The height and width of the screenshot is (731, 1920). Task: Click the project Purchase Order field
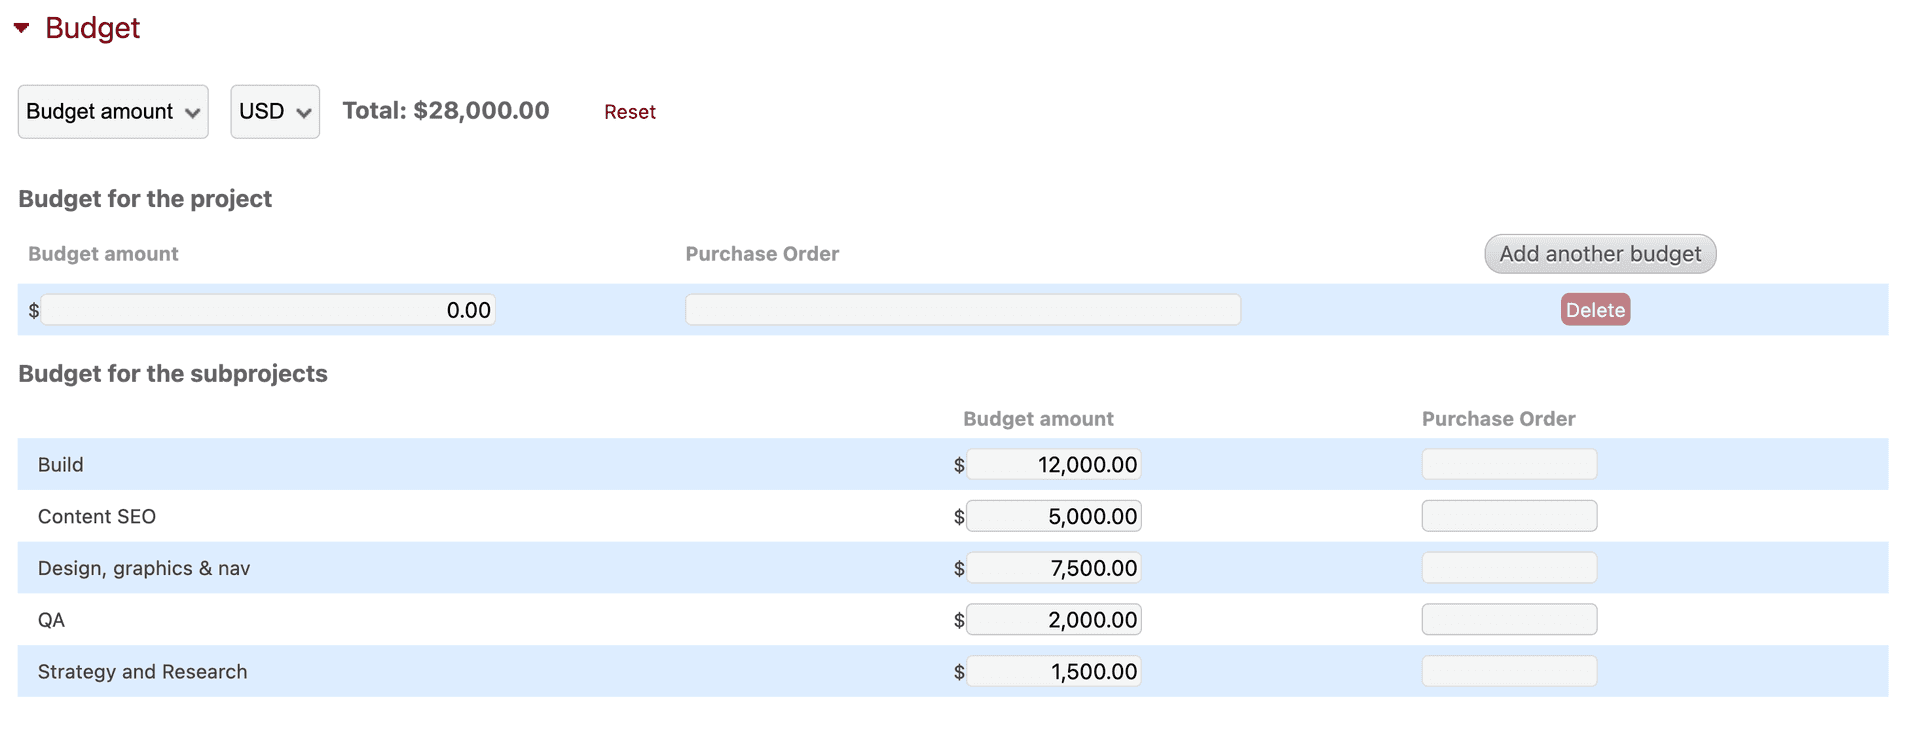pyautogui.click(x=962, y=310)
